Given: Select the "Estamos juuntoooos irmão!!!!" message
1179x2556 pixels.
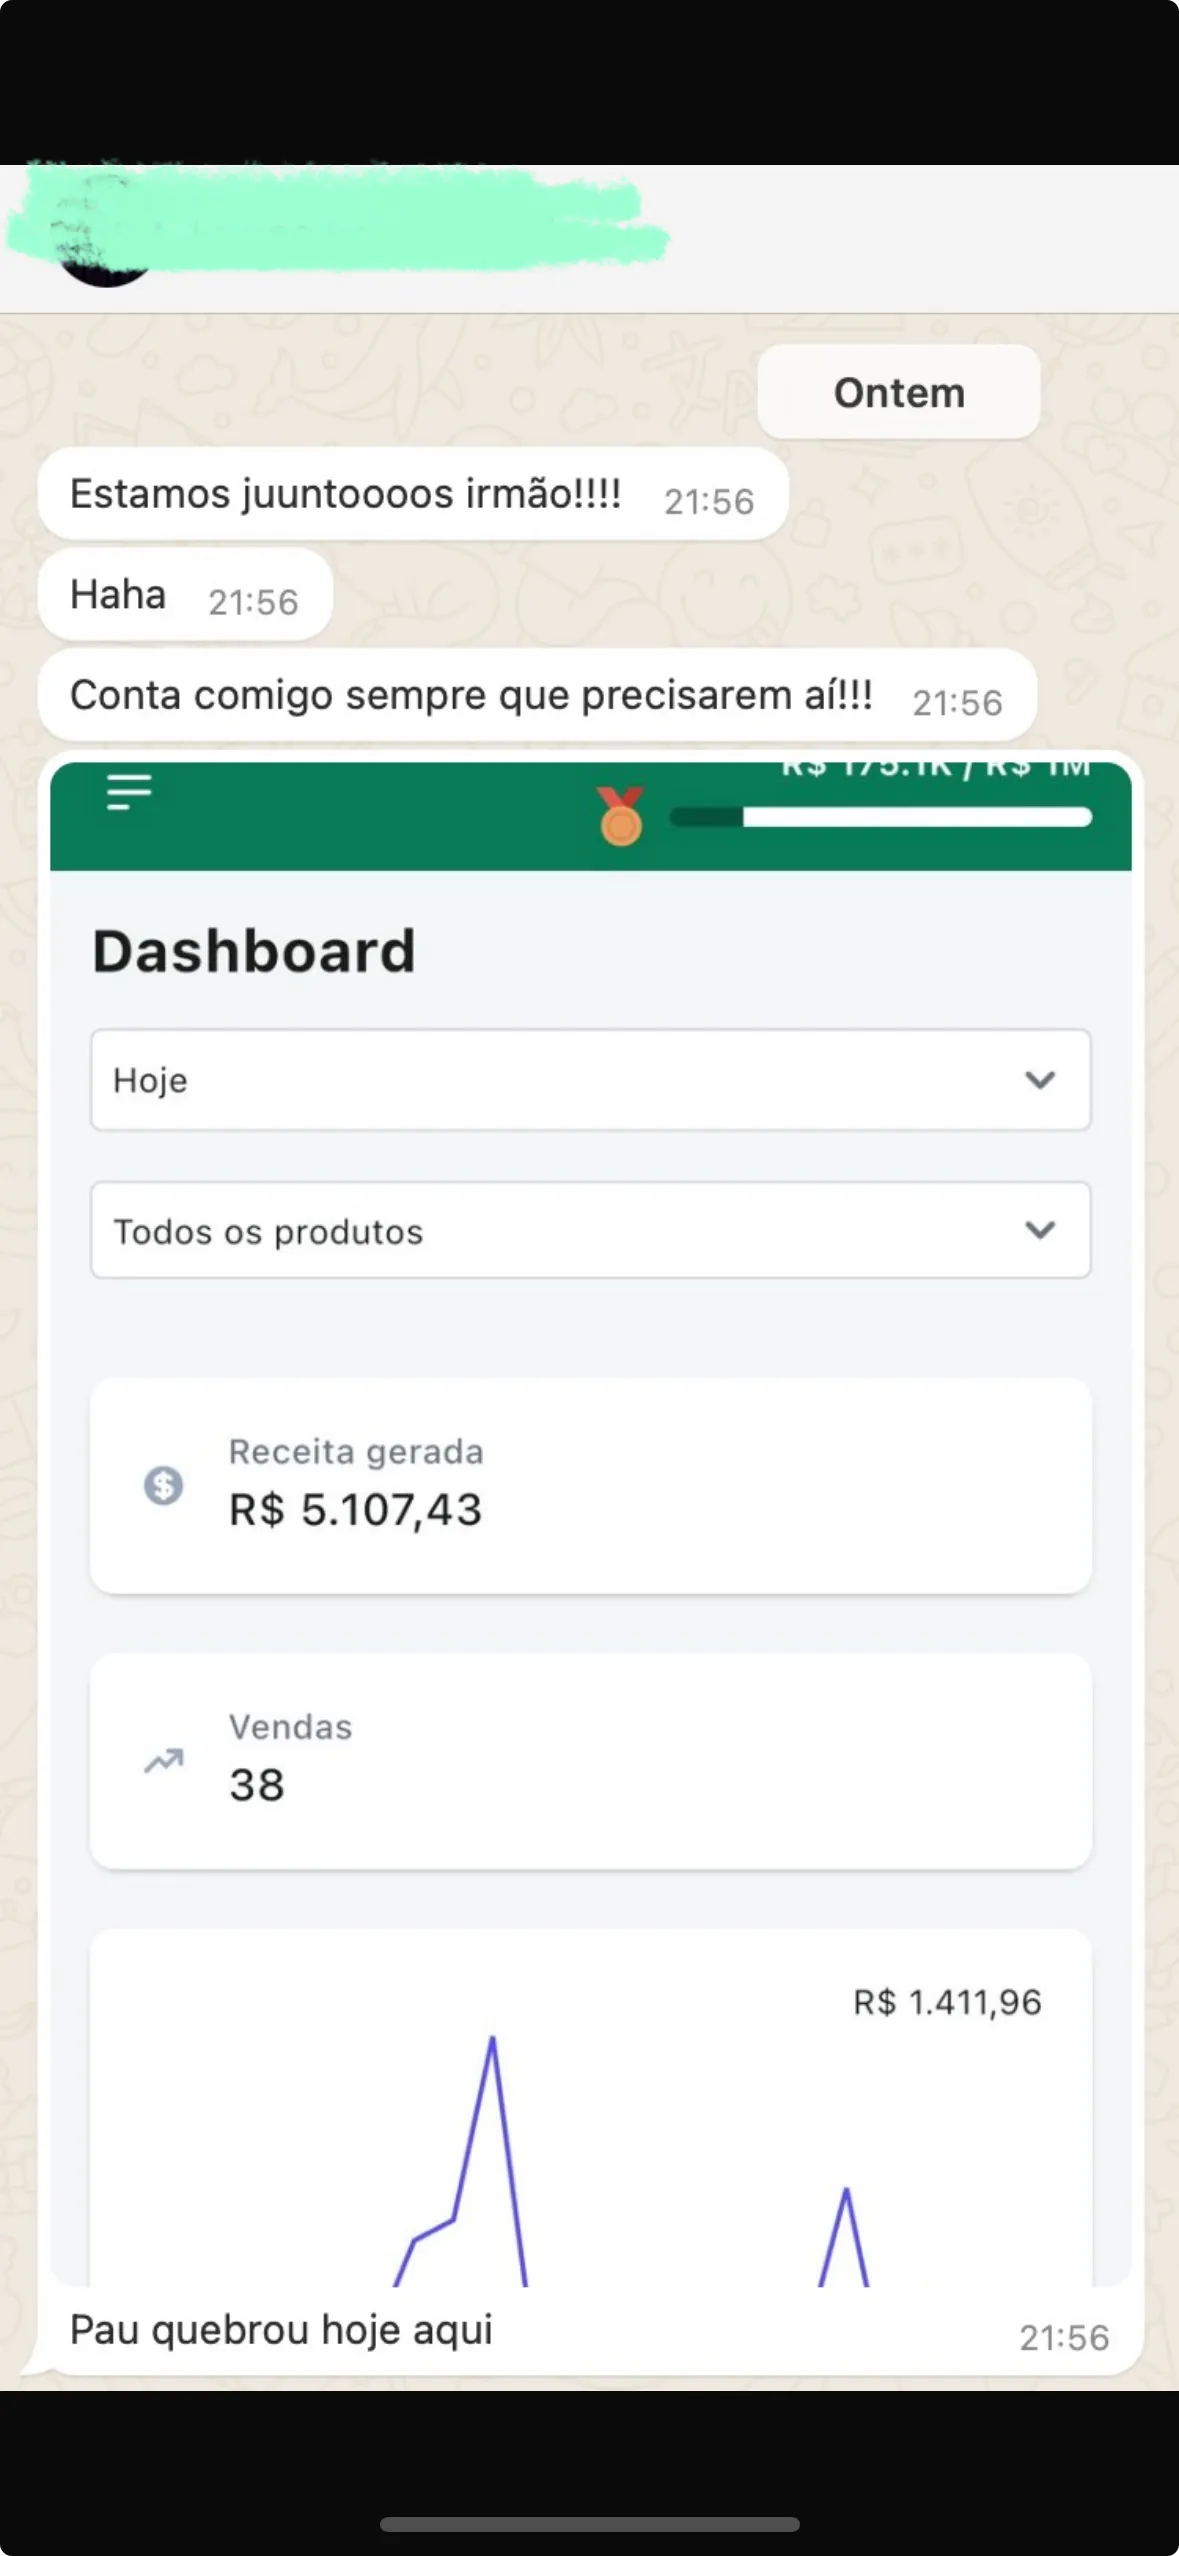Looking at the screenshot, I should click(x=346, y=494).
